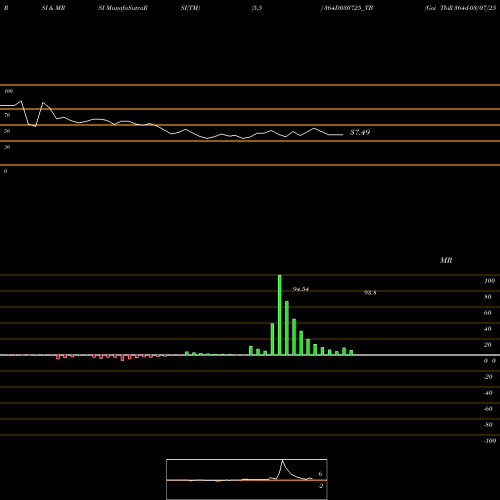Click the 30 label on RSI axis
Screen dimensions: 500x500
[7, 147]
